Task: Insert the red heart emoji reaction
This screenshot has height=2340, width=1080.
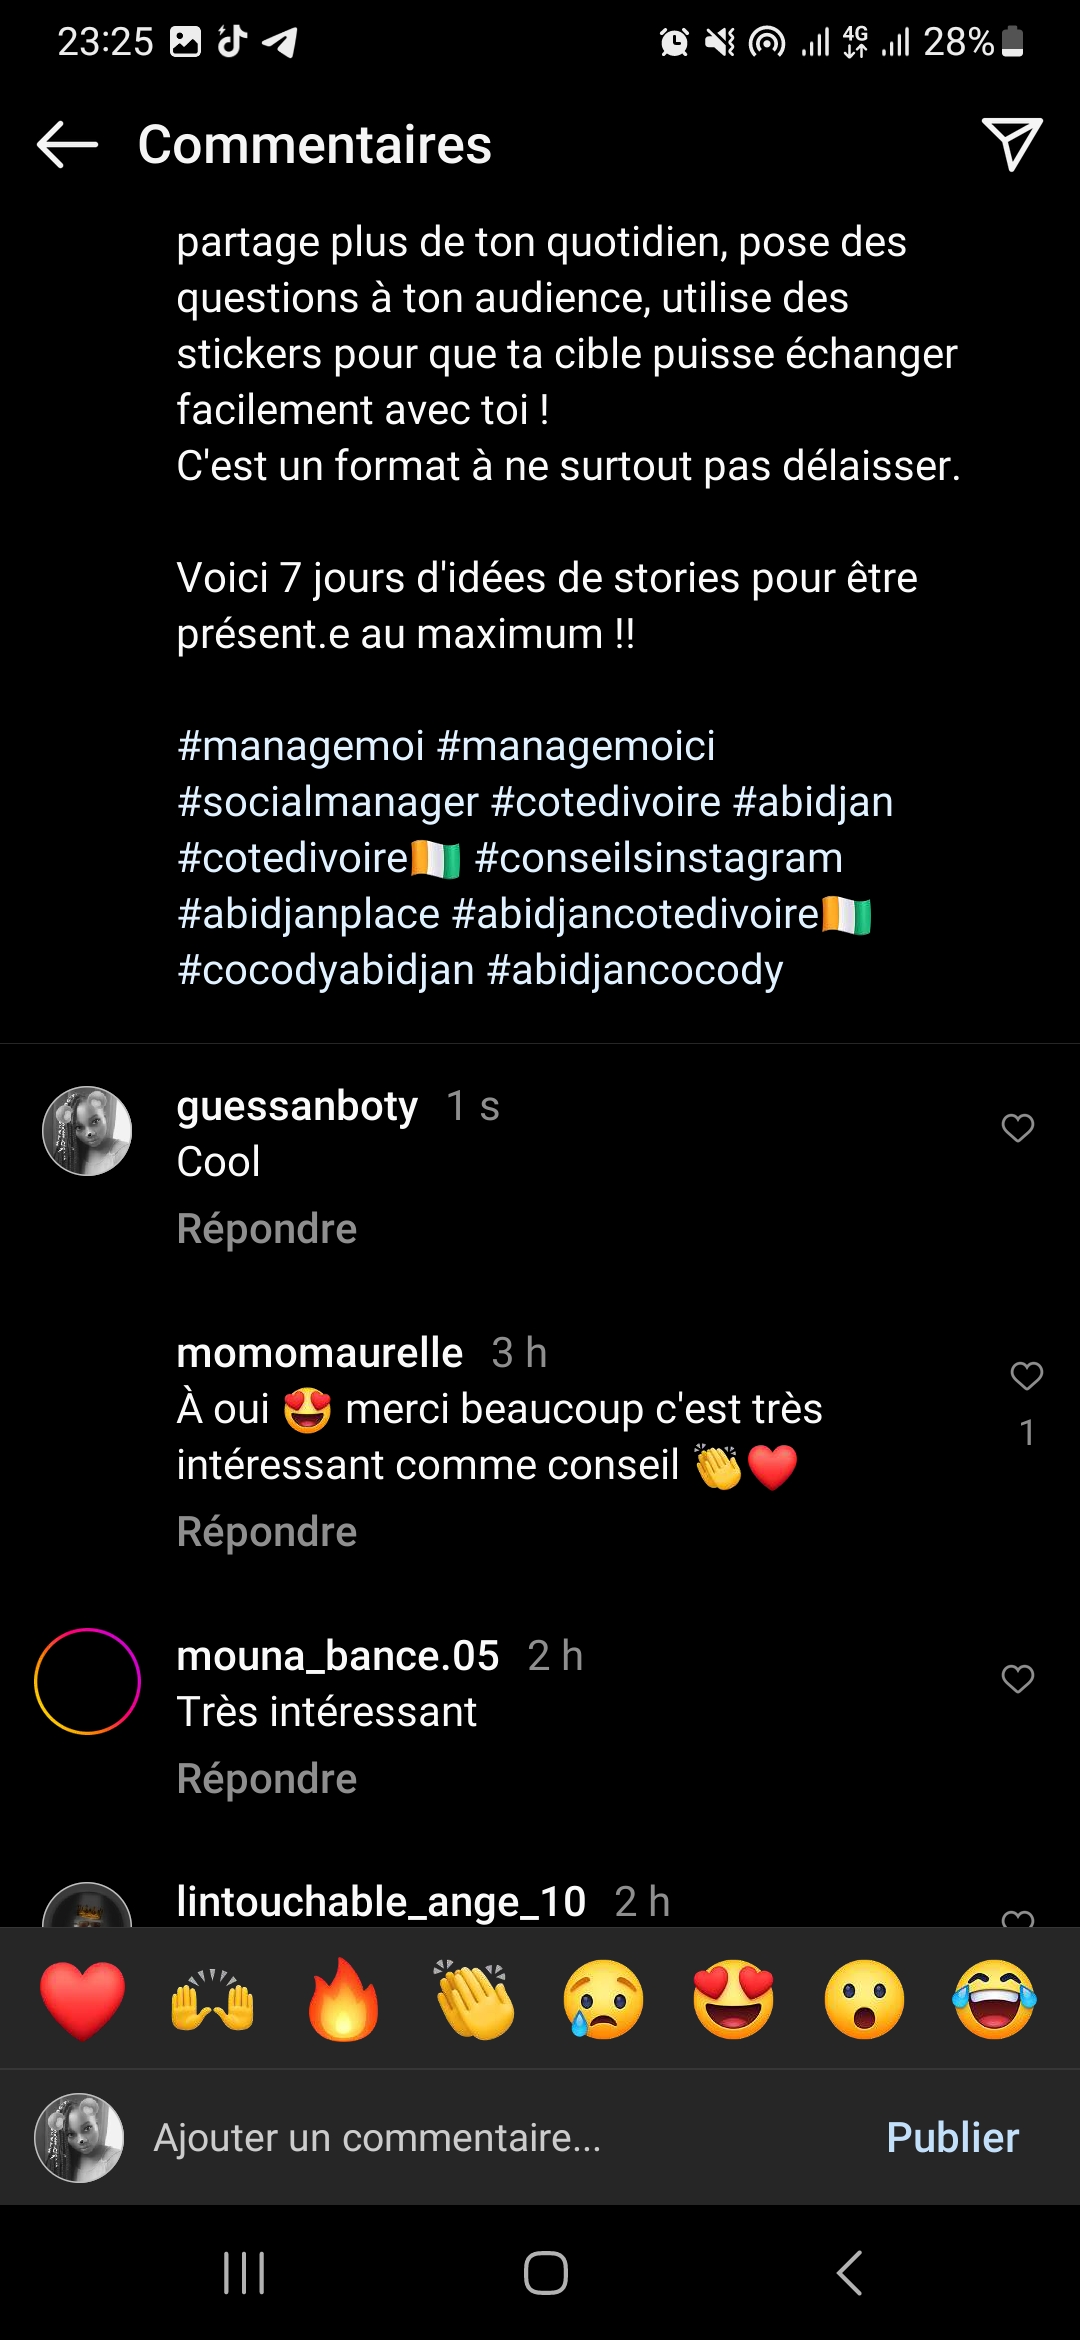Action: [x=82, y=2000]
